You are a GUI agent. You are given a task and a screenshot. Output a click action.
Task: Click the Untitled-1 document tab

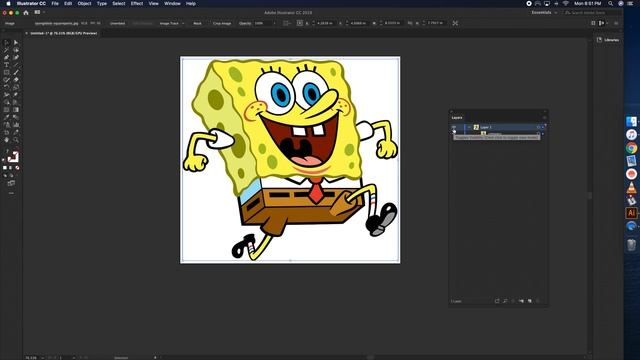[63, 33]
